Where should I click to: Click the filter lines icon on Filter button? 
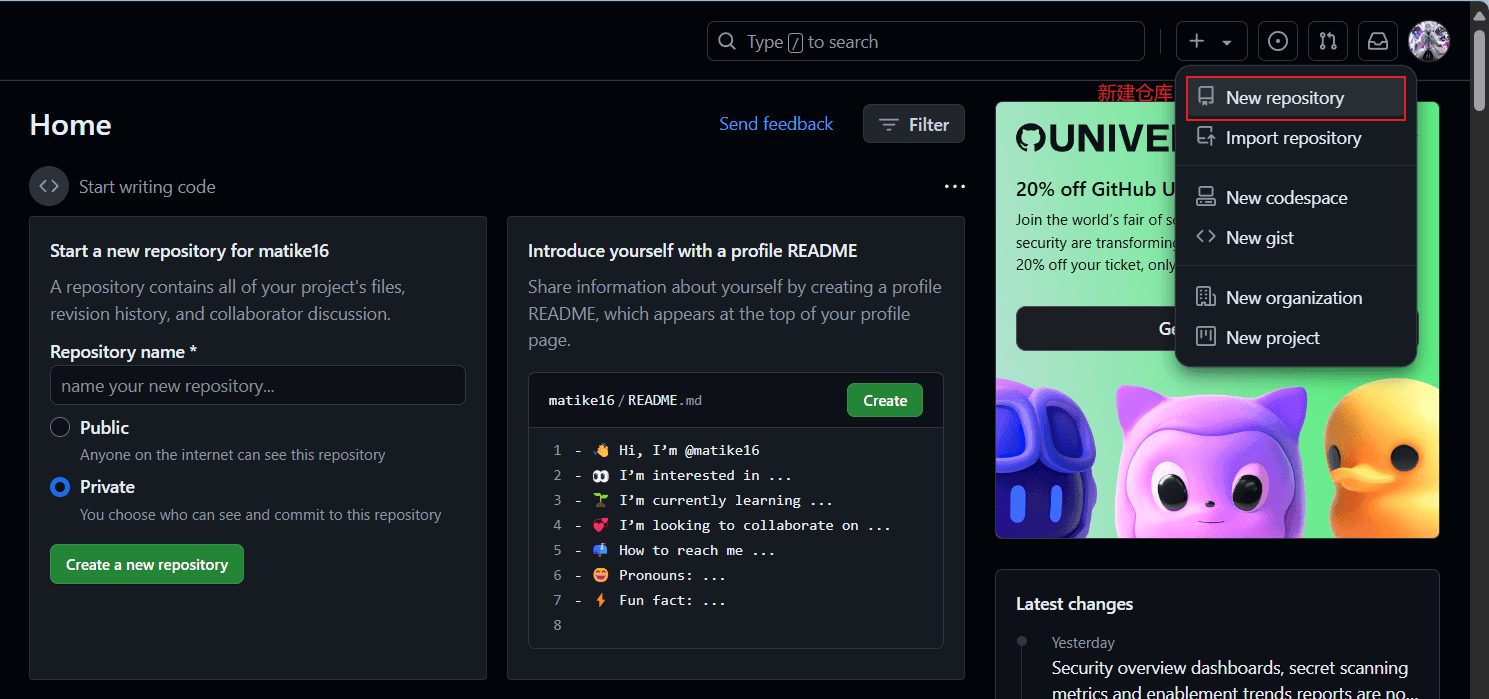click(x=888, y=125)
